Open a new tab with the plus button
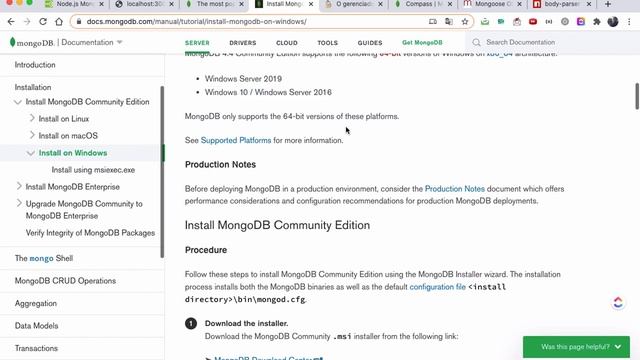 (x=608, y=4)
